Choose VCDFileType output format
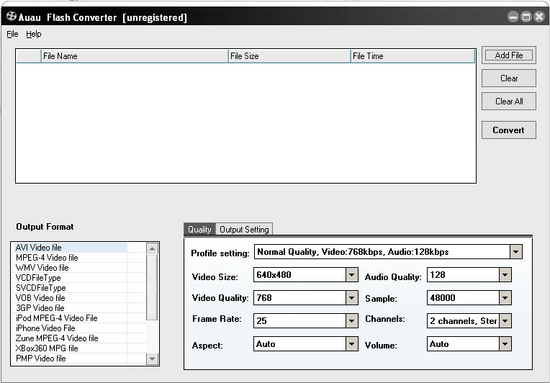The width and height of the screenshot is (550, 383). click(70, 278)
